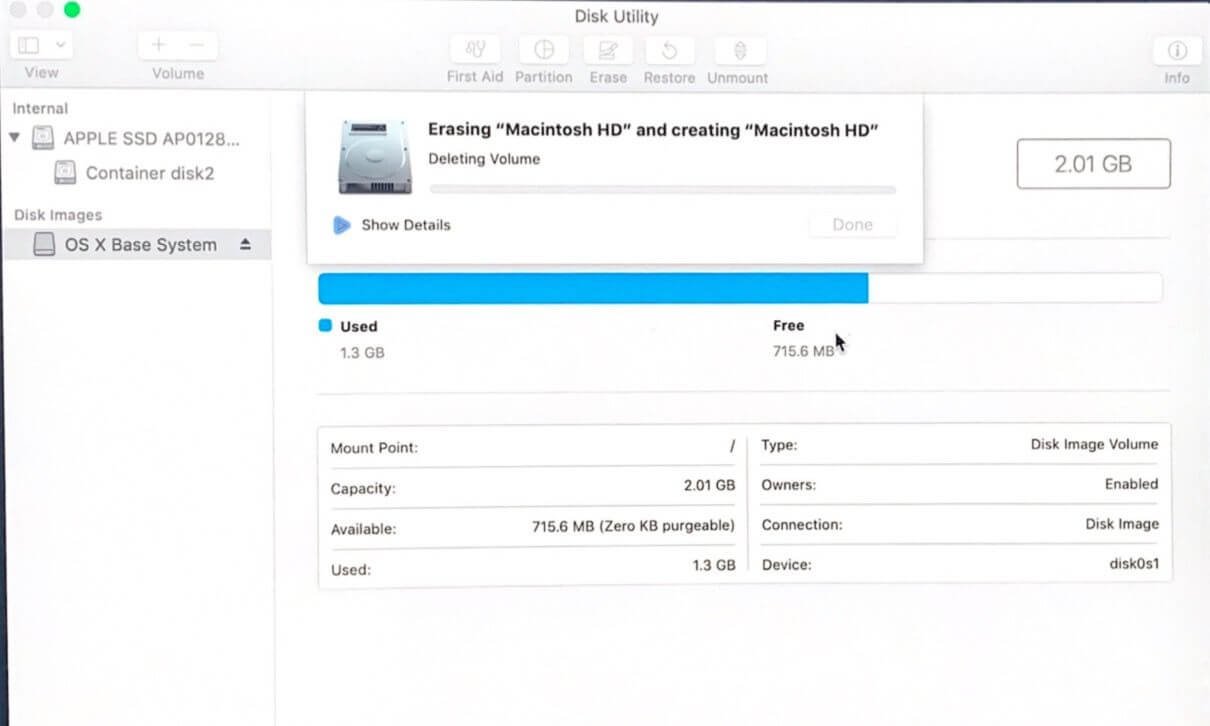Click the Partition toolbar icon
Screen dimensions: 1210x726
tap(544, 50)
